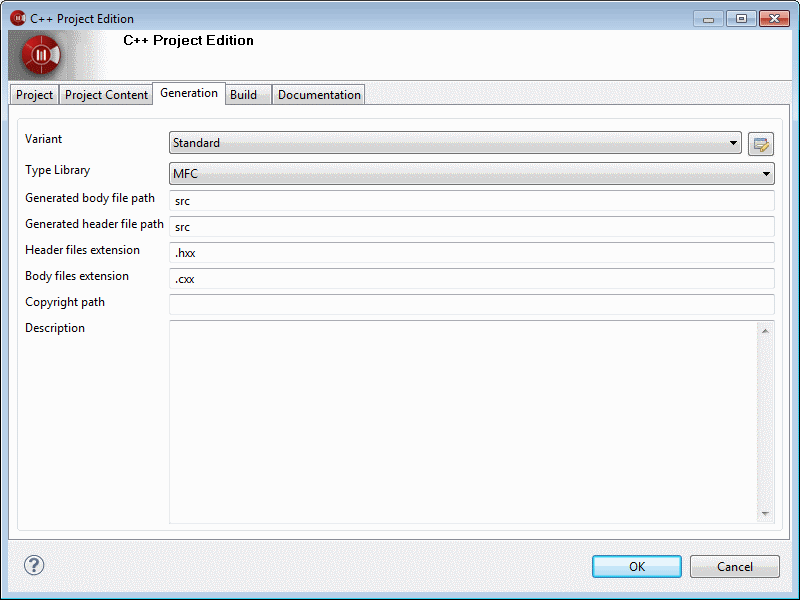The height and width of the screenshot is (600, 800).
Task: Click the red Modelio logo in header
Action: (41, 55)
